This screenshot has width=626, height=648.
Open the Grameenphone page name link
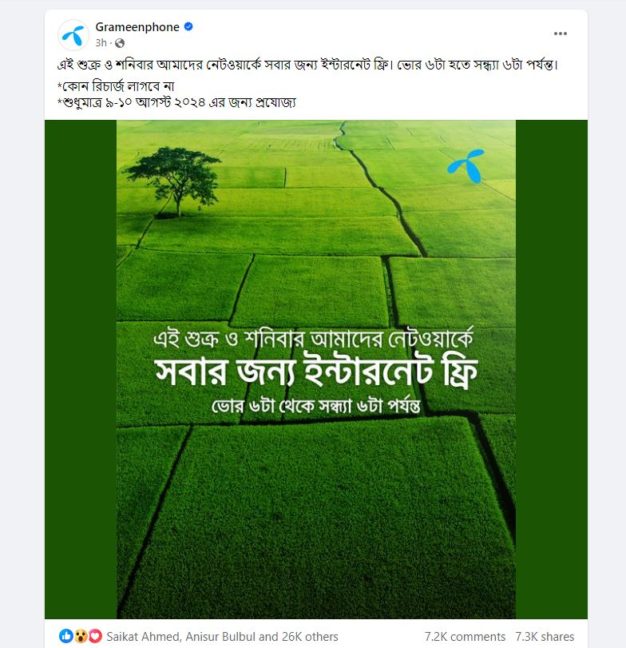(x=137, y=27)
